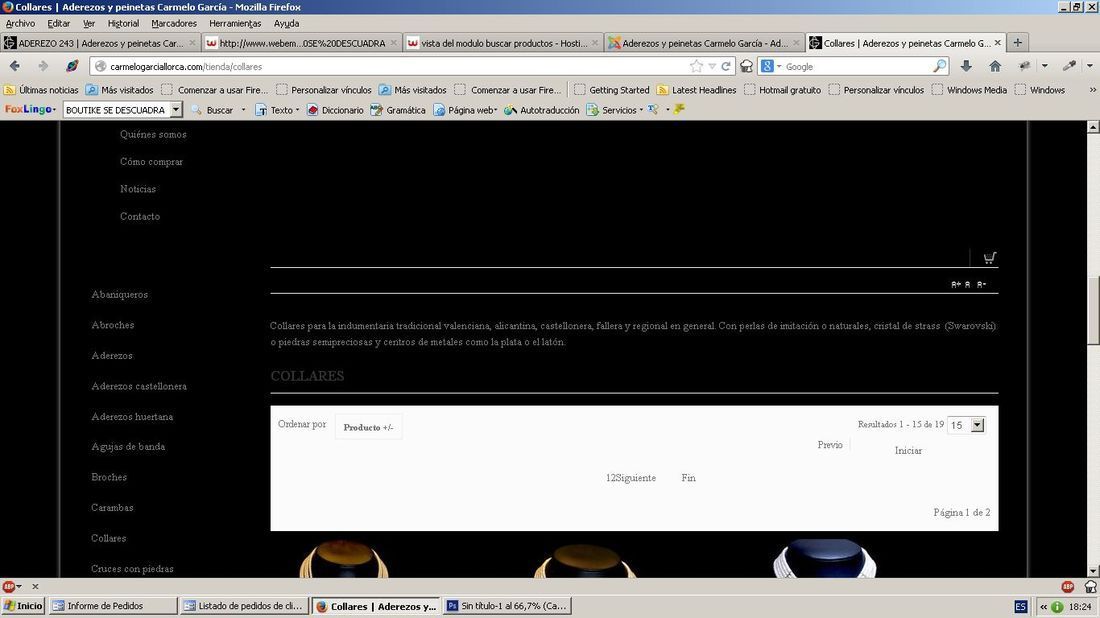Reload the page with the refresh icon

coord(726,66)
